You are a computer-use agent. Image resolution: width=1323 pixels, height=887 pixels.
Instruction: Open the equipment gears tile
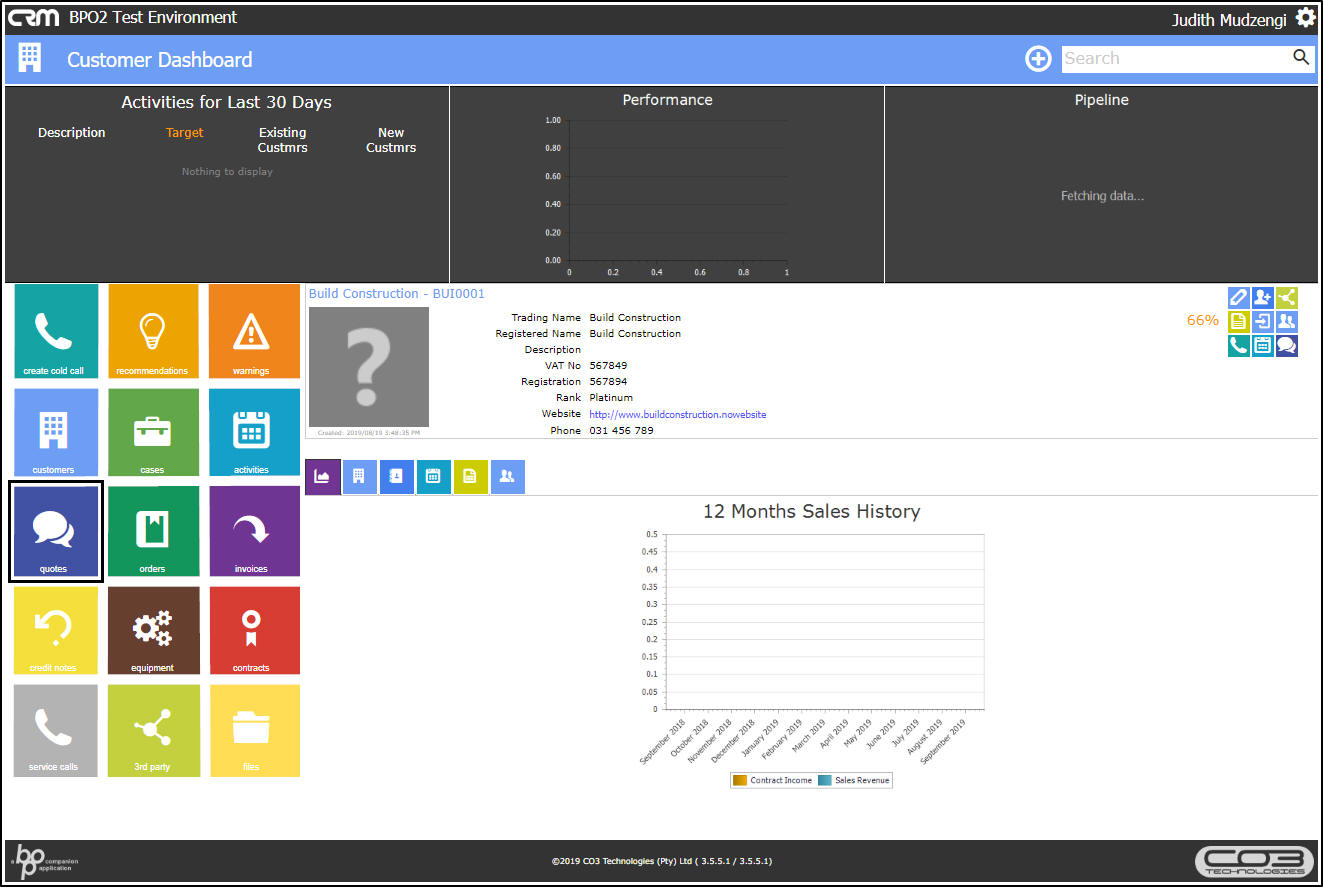coord(153,630)
